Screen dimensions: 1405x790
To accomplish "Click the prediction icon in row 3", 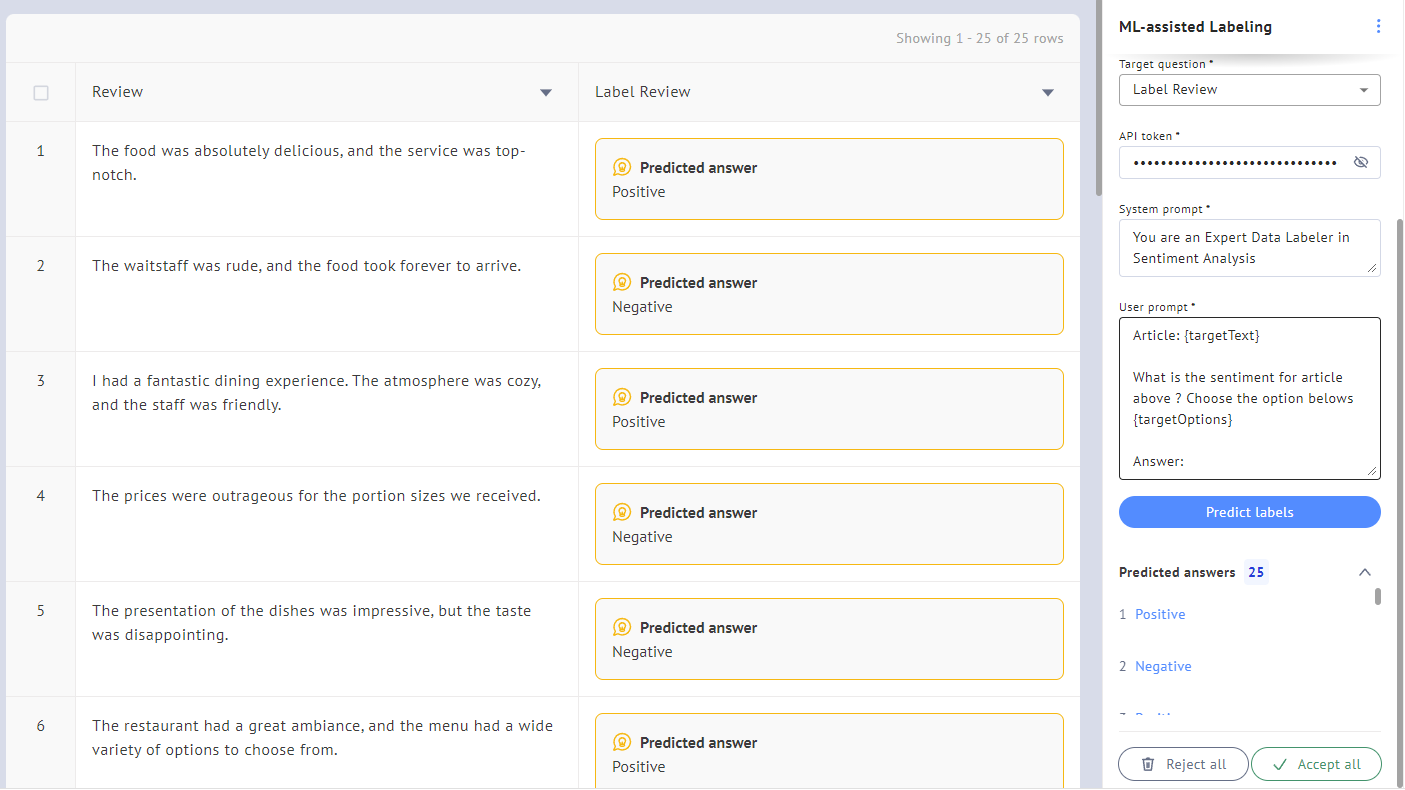I will pos(622,398).
